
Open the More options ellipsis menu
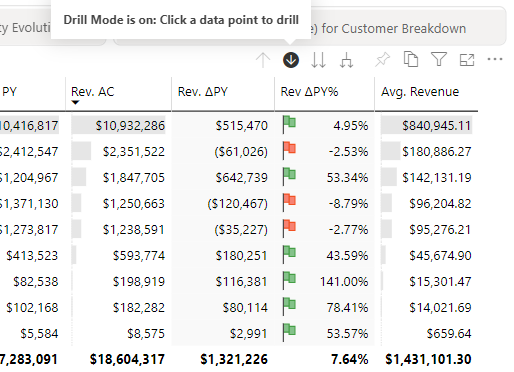(495, 59)
